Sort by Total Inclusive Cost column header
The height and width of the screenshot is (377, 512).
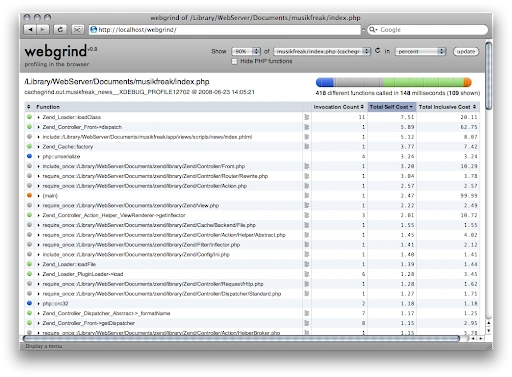(x=447, y=107)
